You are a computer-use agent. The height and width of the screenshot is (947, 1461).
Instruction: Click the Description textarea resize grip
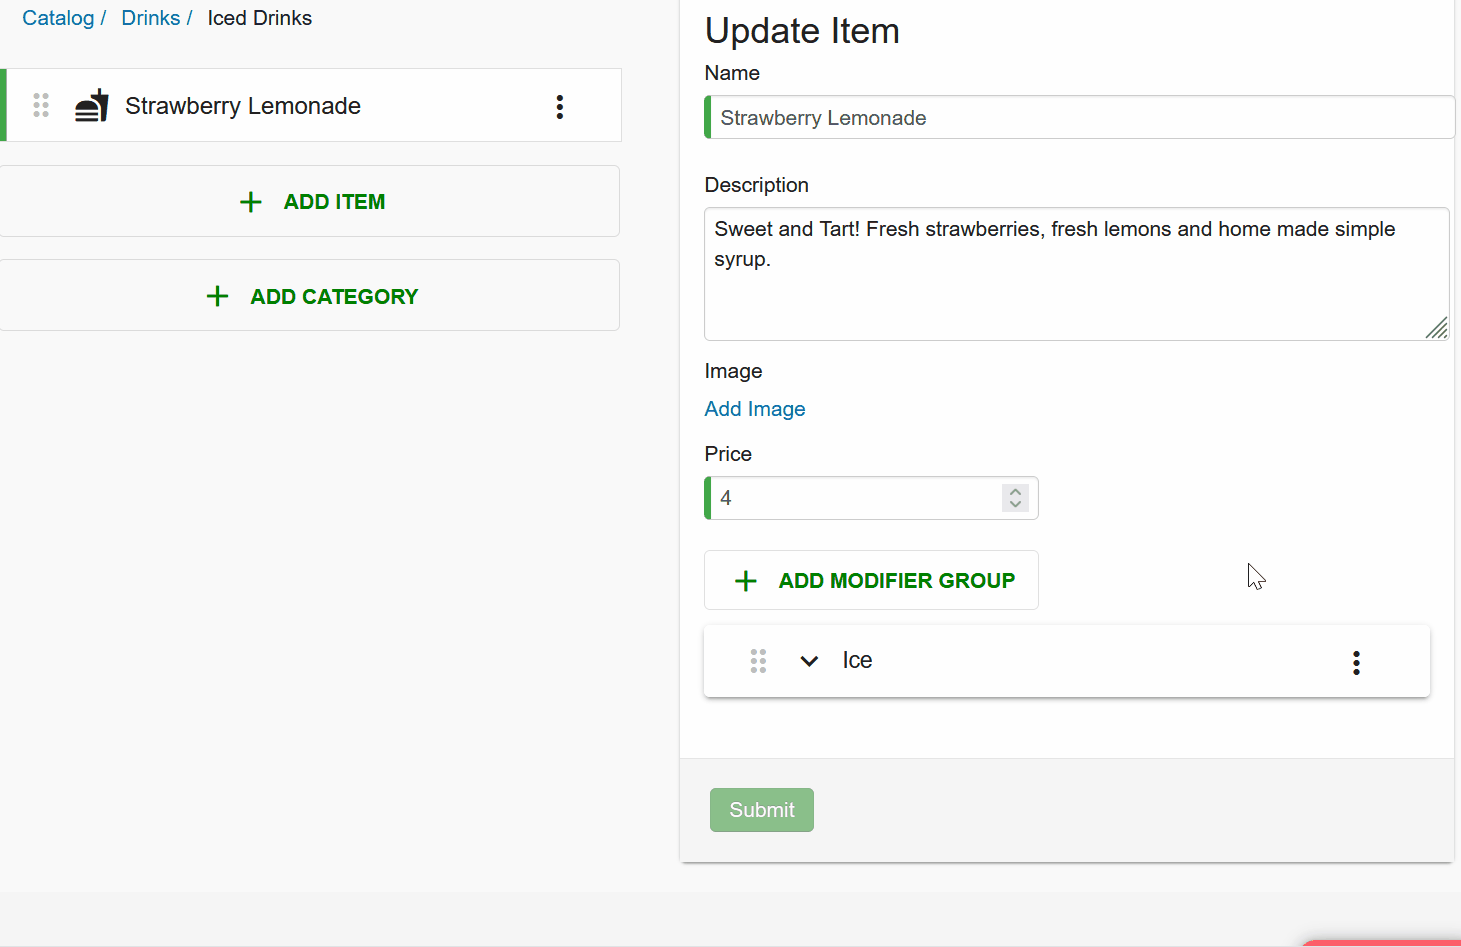click(x=1437, y=328)
